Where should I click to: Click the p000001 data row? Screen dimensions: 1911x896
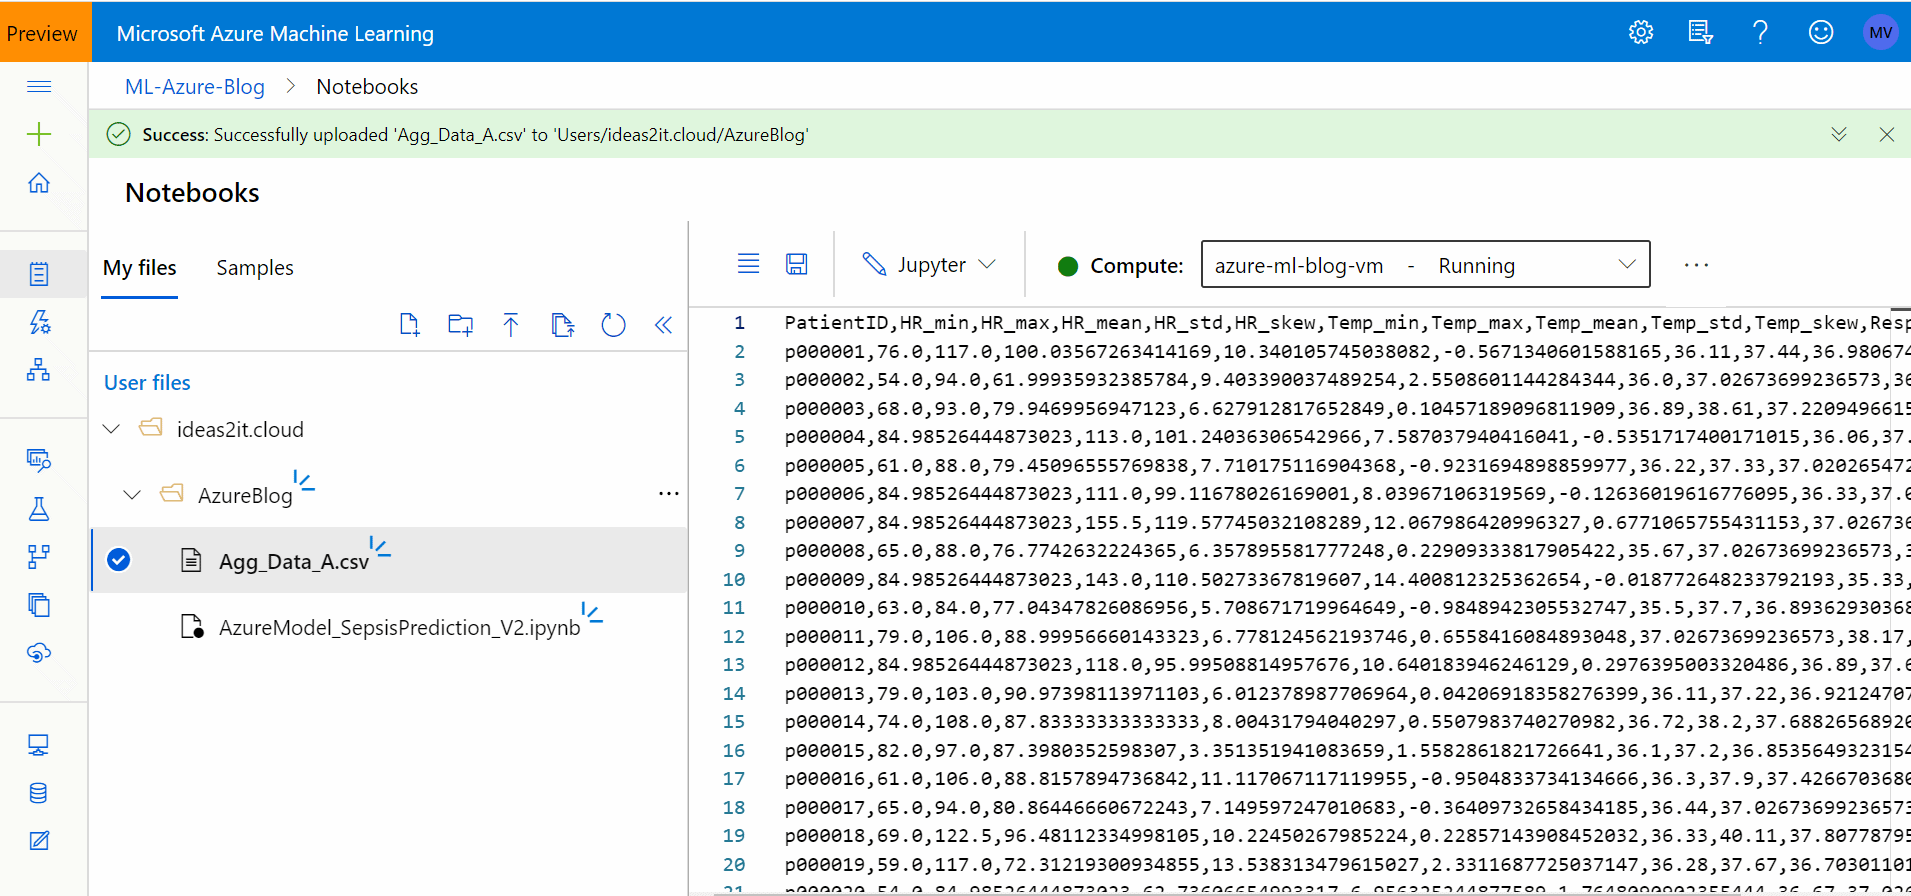[x=1347, y=352]
